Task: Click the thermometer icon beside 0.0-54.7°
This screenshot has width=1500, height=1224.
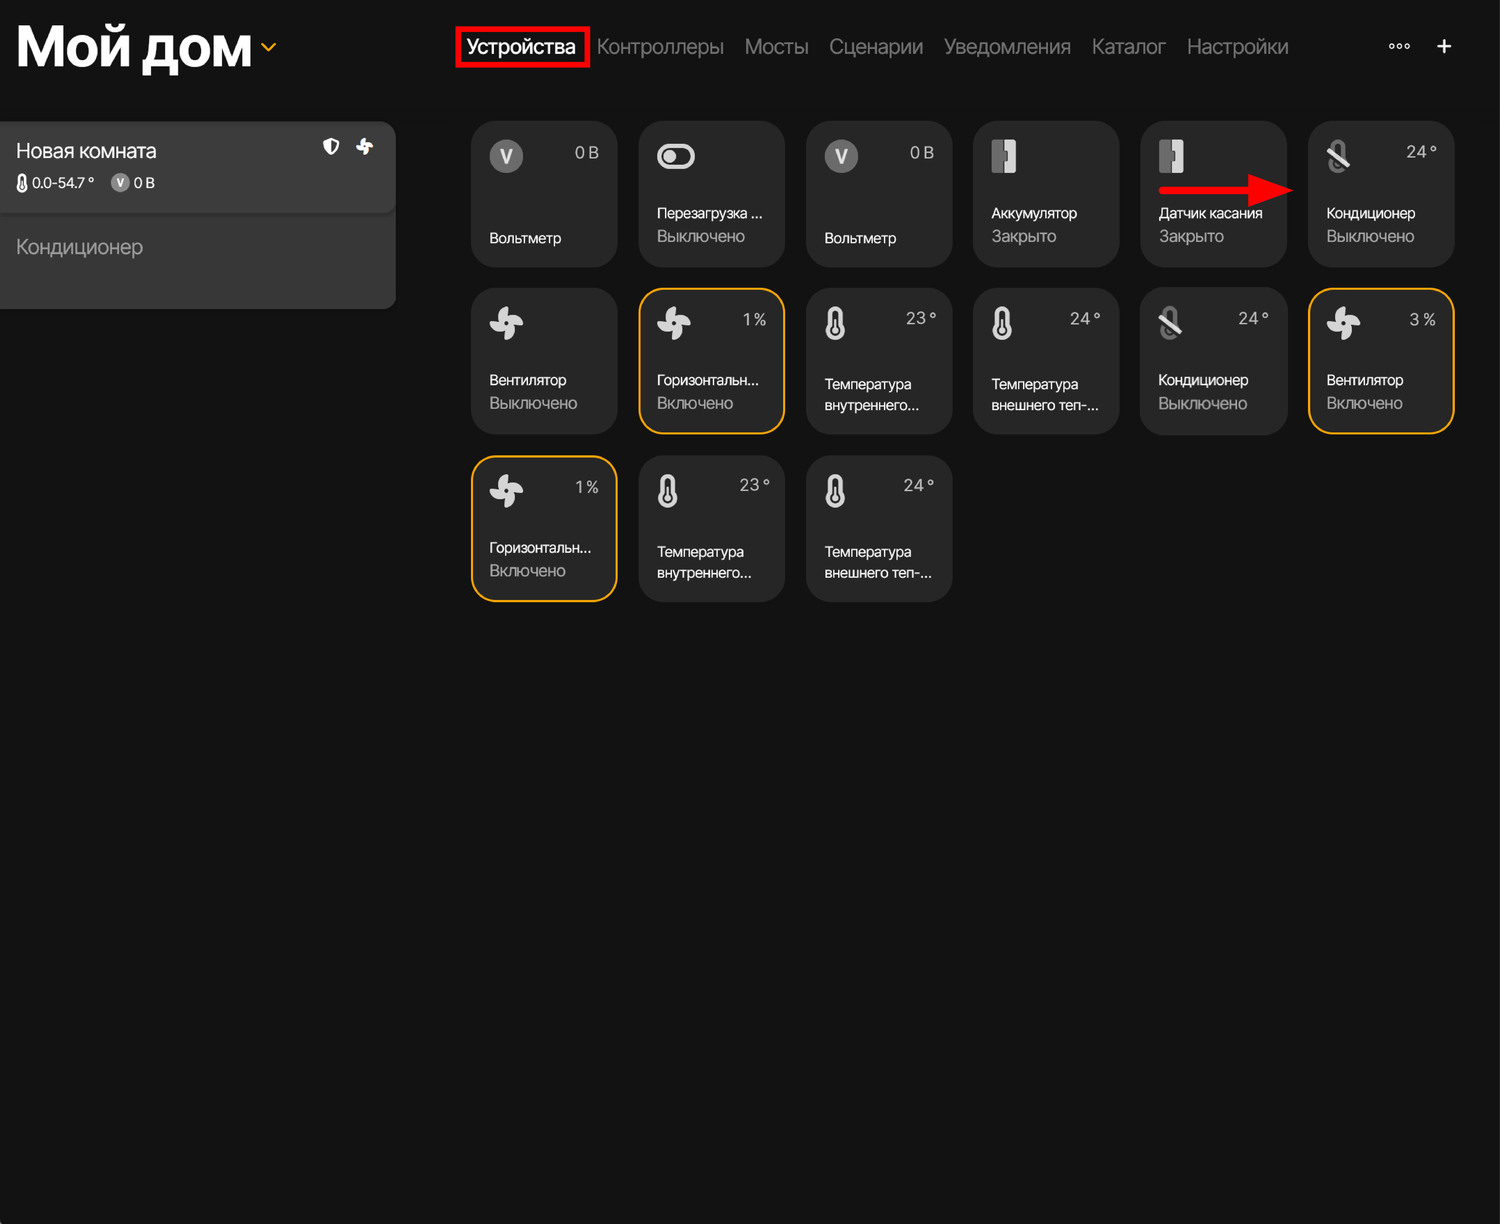Action: (x=22, y=183)
